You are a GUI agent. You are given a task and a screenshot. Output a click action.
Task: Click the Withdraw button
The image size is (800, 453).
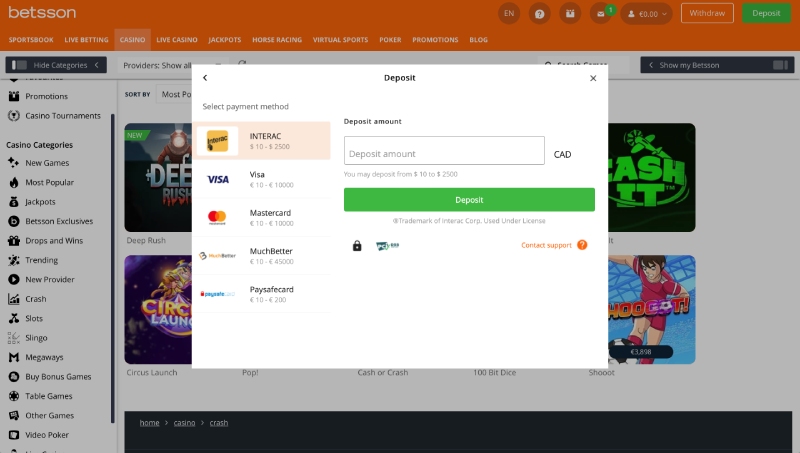pos(707,13)
